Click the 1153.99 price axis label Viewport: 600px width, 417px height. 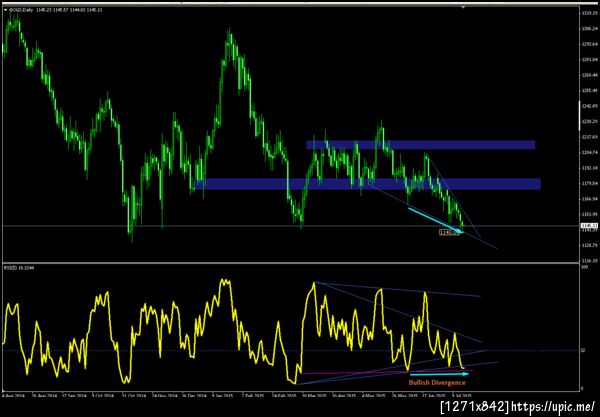click(589, 214)
